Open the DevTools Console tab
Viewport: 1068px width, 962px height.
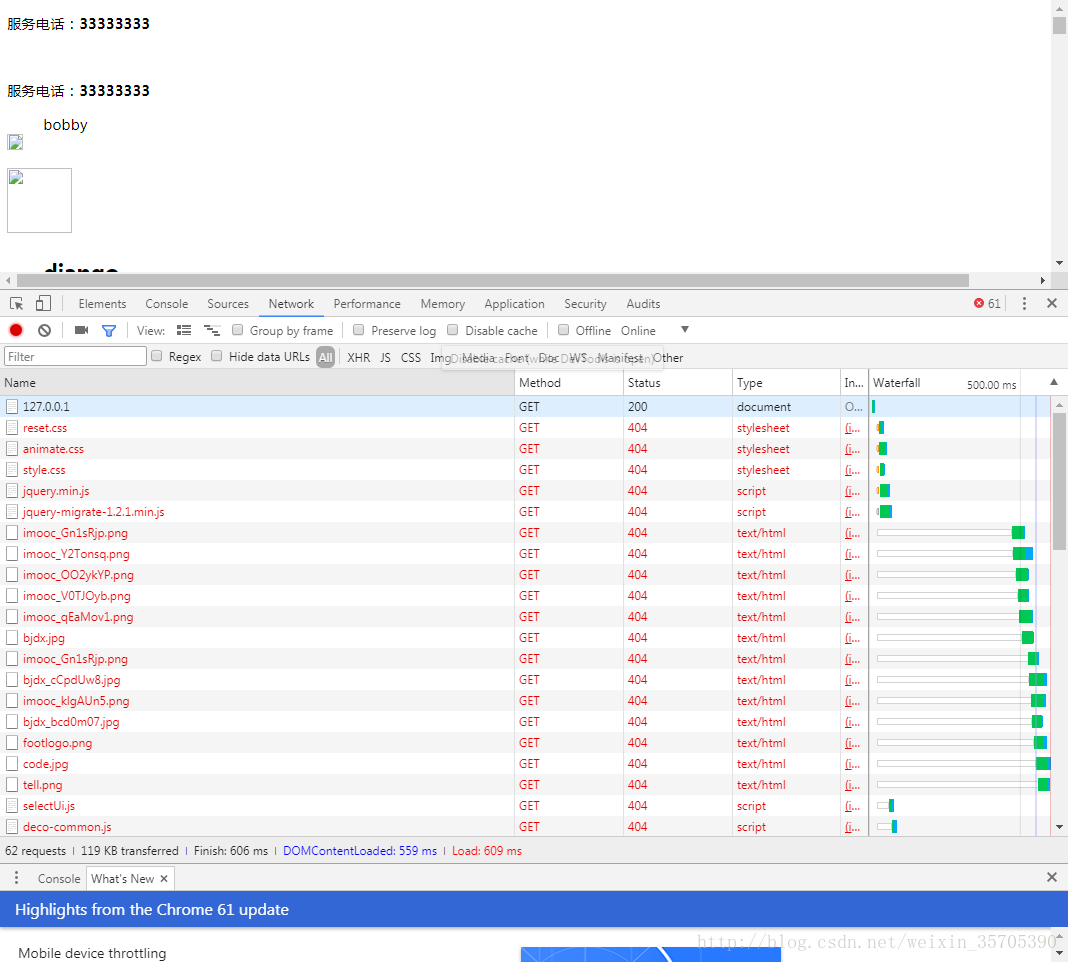click(166, 304)
